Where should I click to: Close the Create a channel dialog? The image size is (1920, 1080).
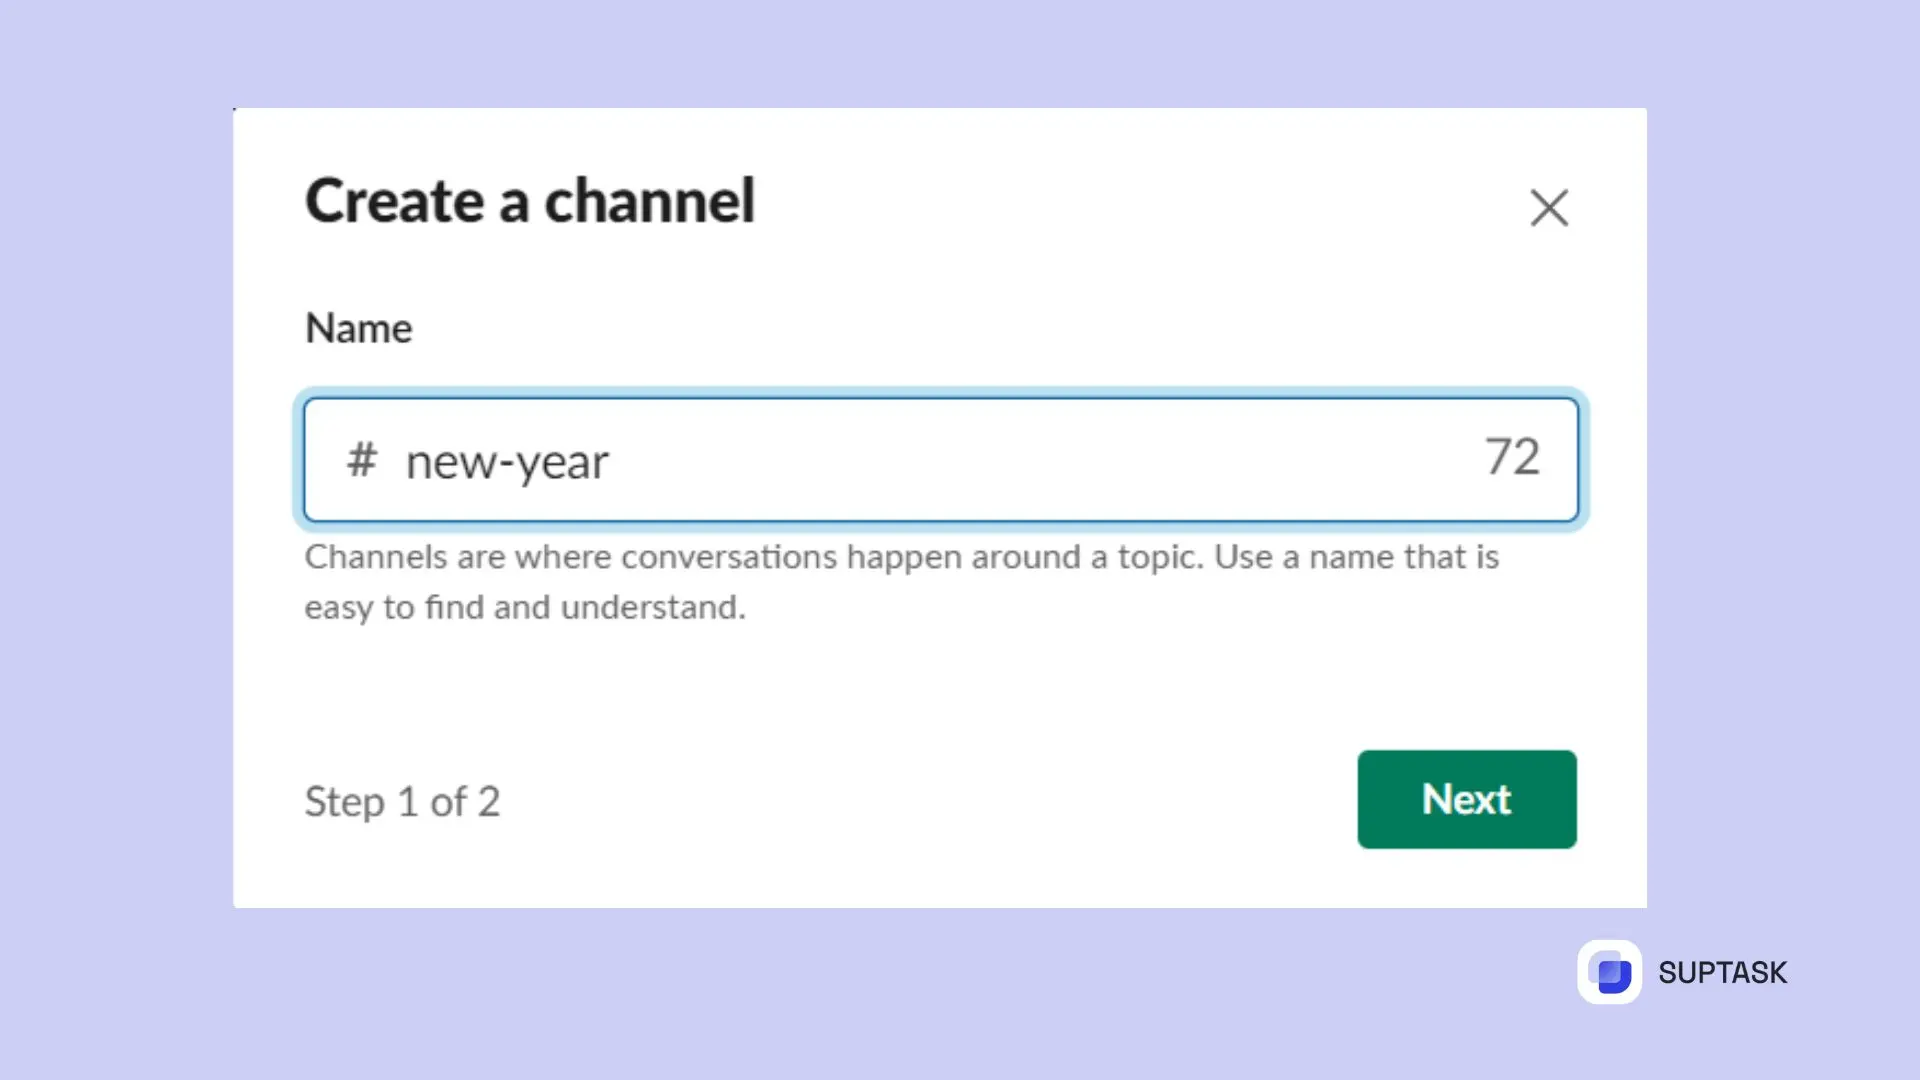click(x=1549, y=208)
